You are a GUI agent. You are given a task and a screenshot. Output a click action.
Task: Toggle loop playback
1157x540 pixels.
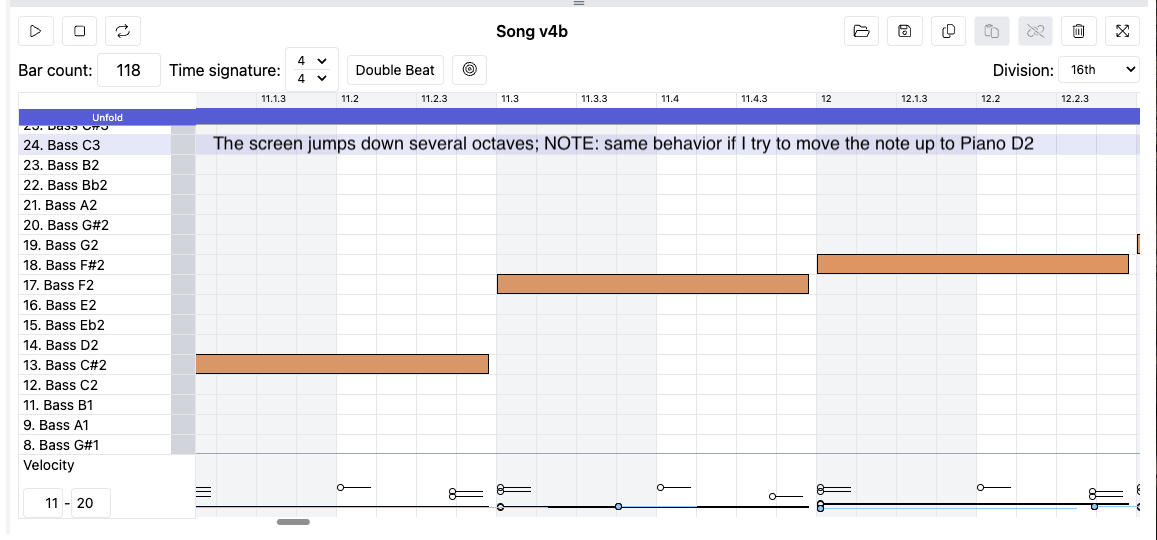tap(122, 31)
